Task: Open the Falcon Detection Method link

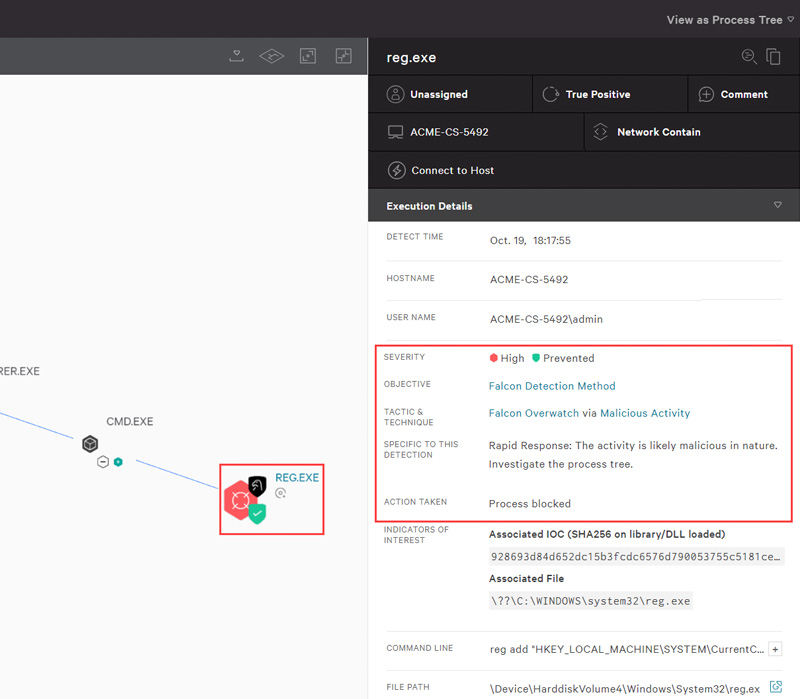Action: [552, 386]
